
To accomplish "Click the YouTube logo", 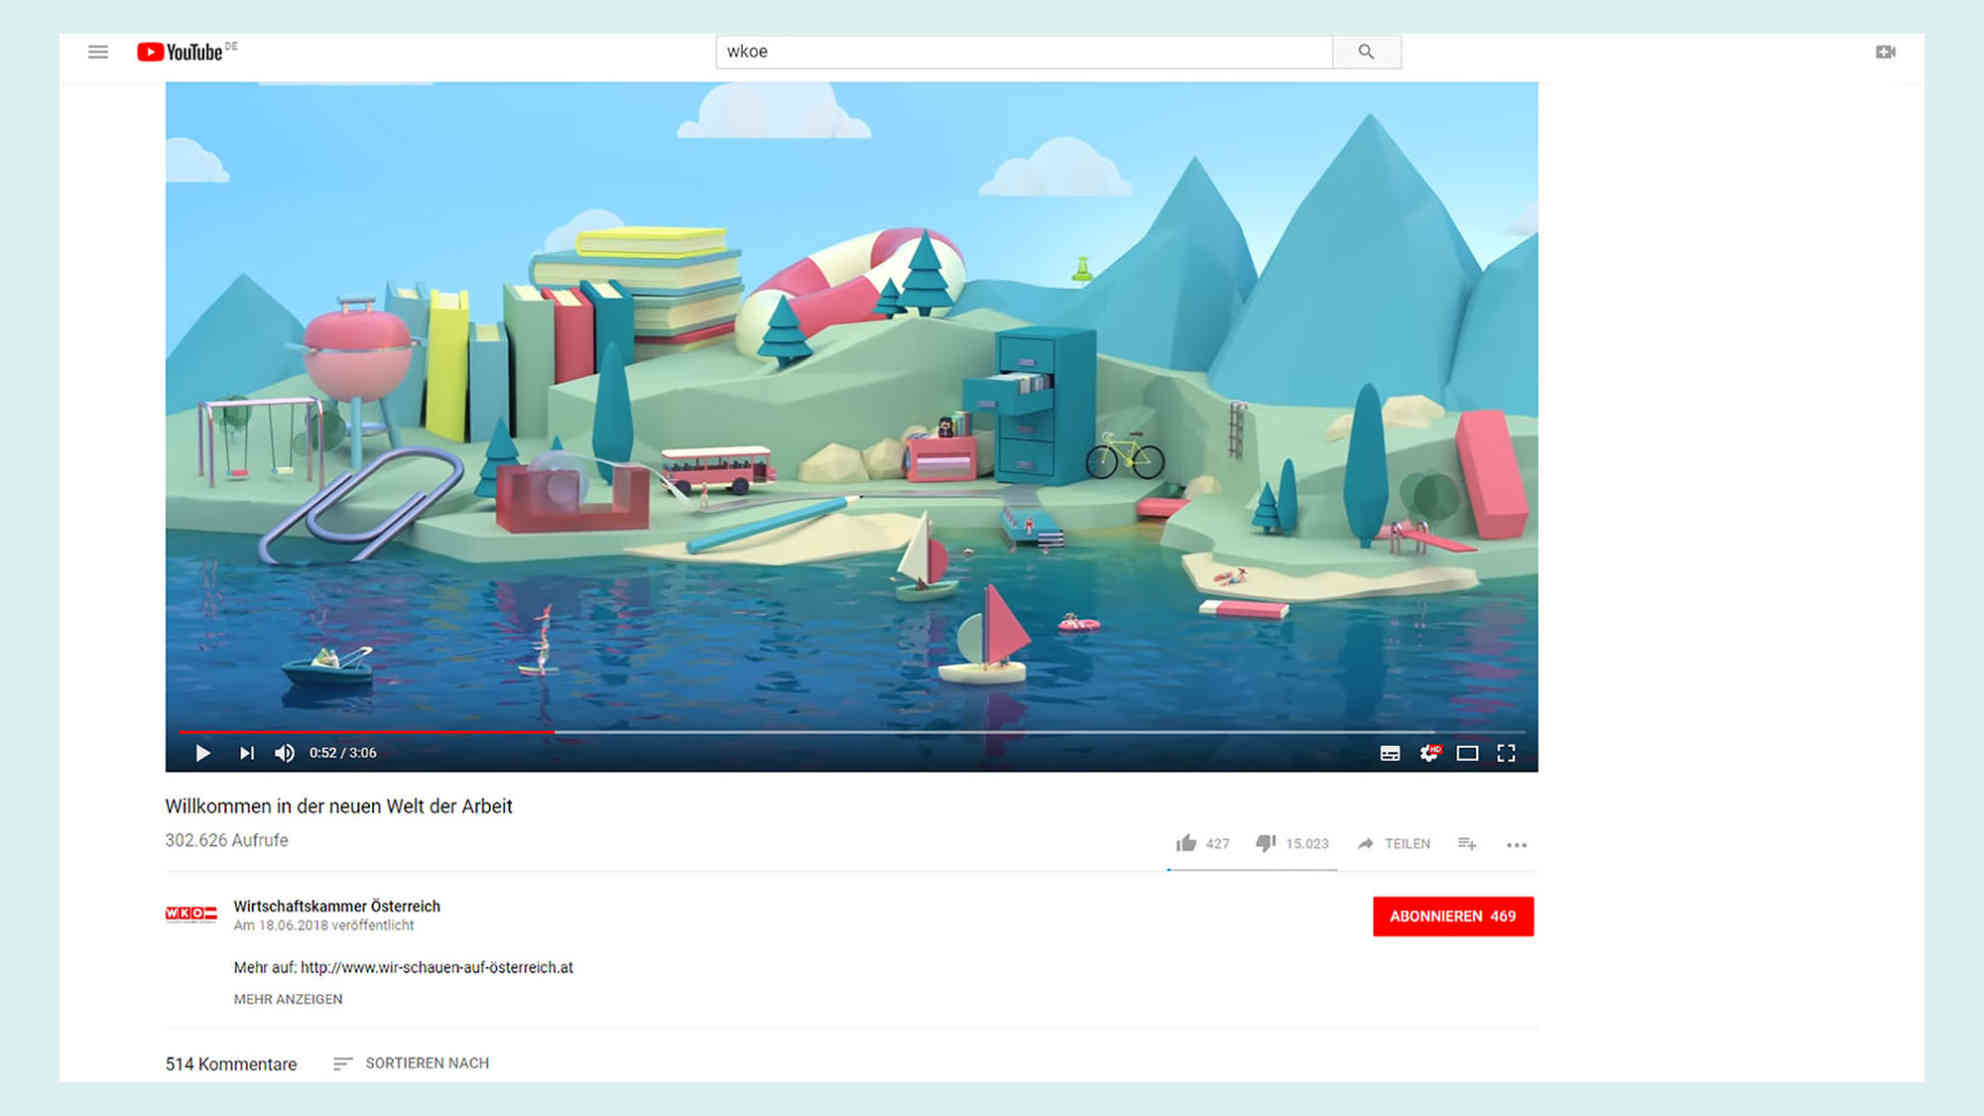I will 181,52.
